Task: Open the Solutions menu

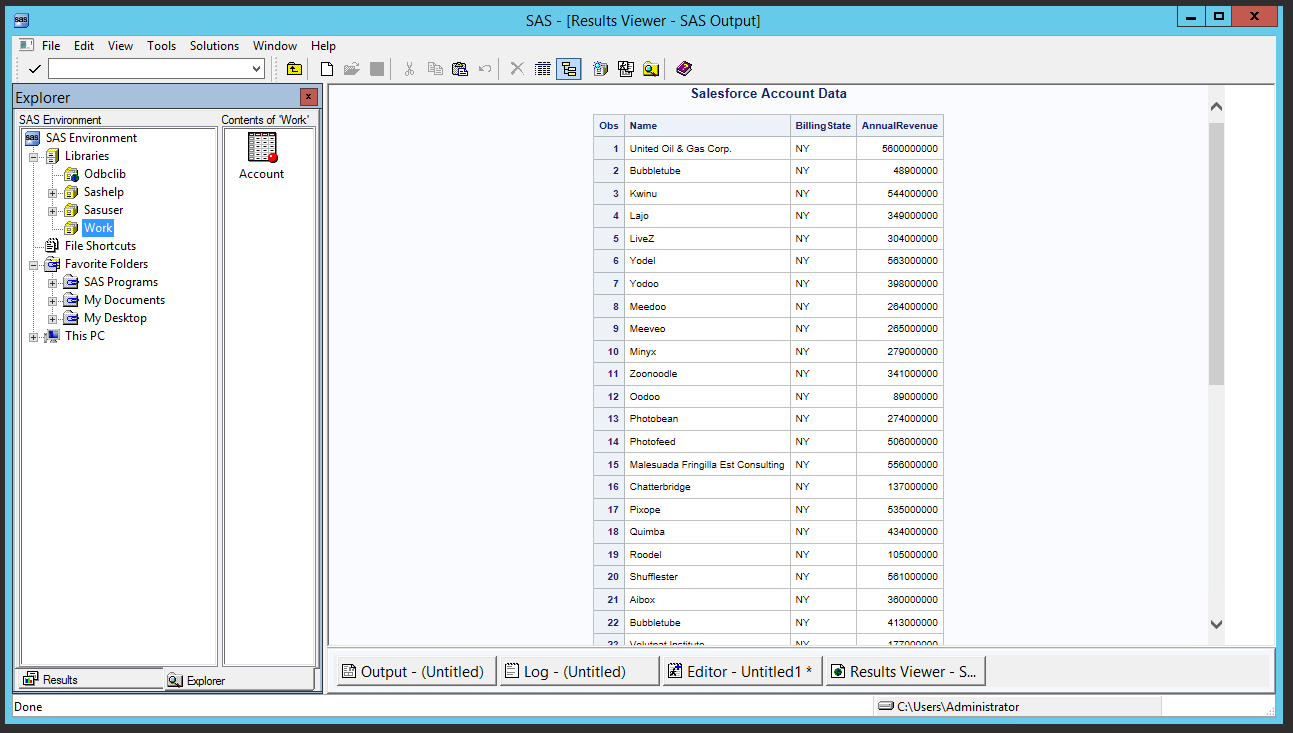Action: [214, 45]
